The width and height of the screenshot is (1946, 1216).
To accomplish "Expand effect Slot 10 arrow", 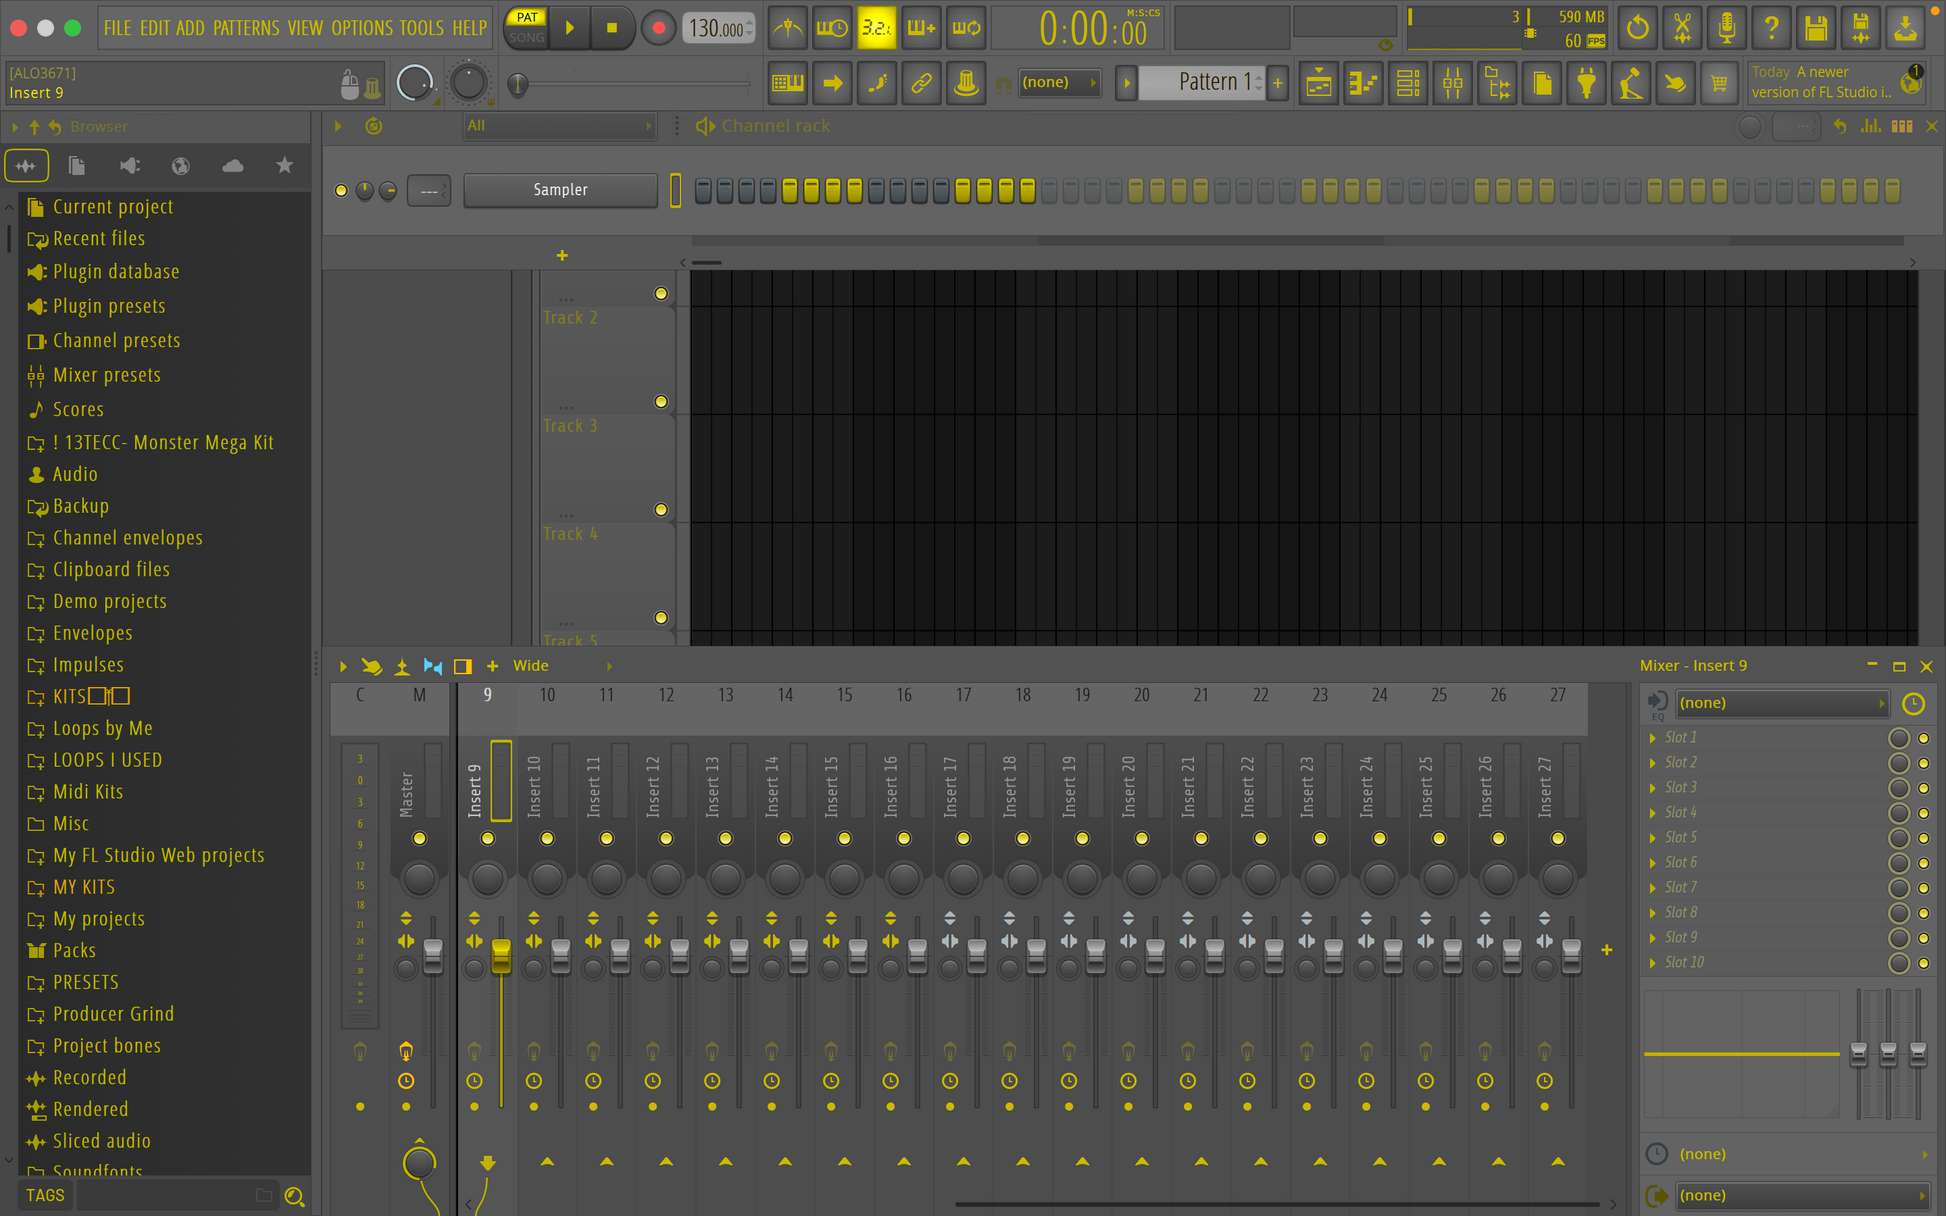I will (x=1652, y=963).
